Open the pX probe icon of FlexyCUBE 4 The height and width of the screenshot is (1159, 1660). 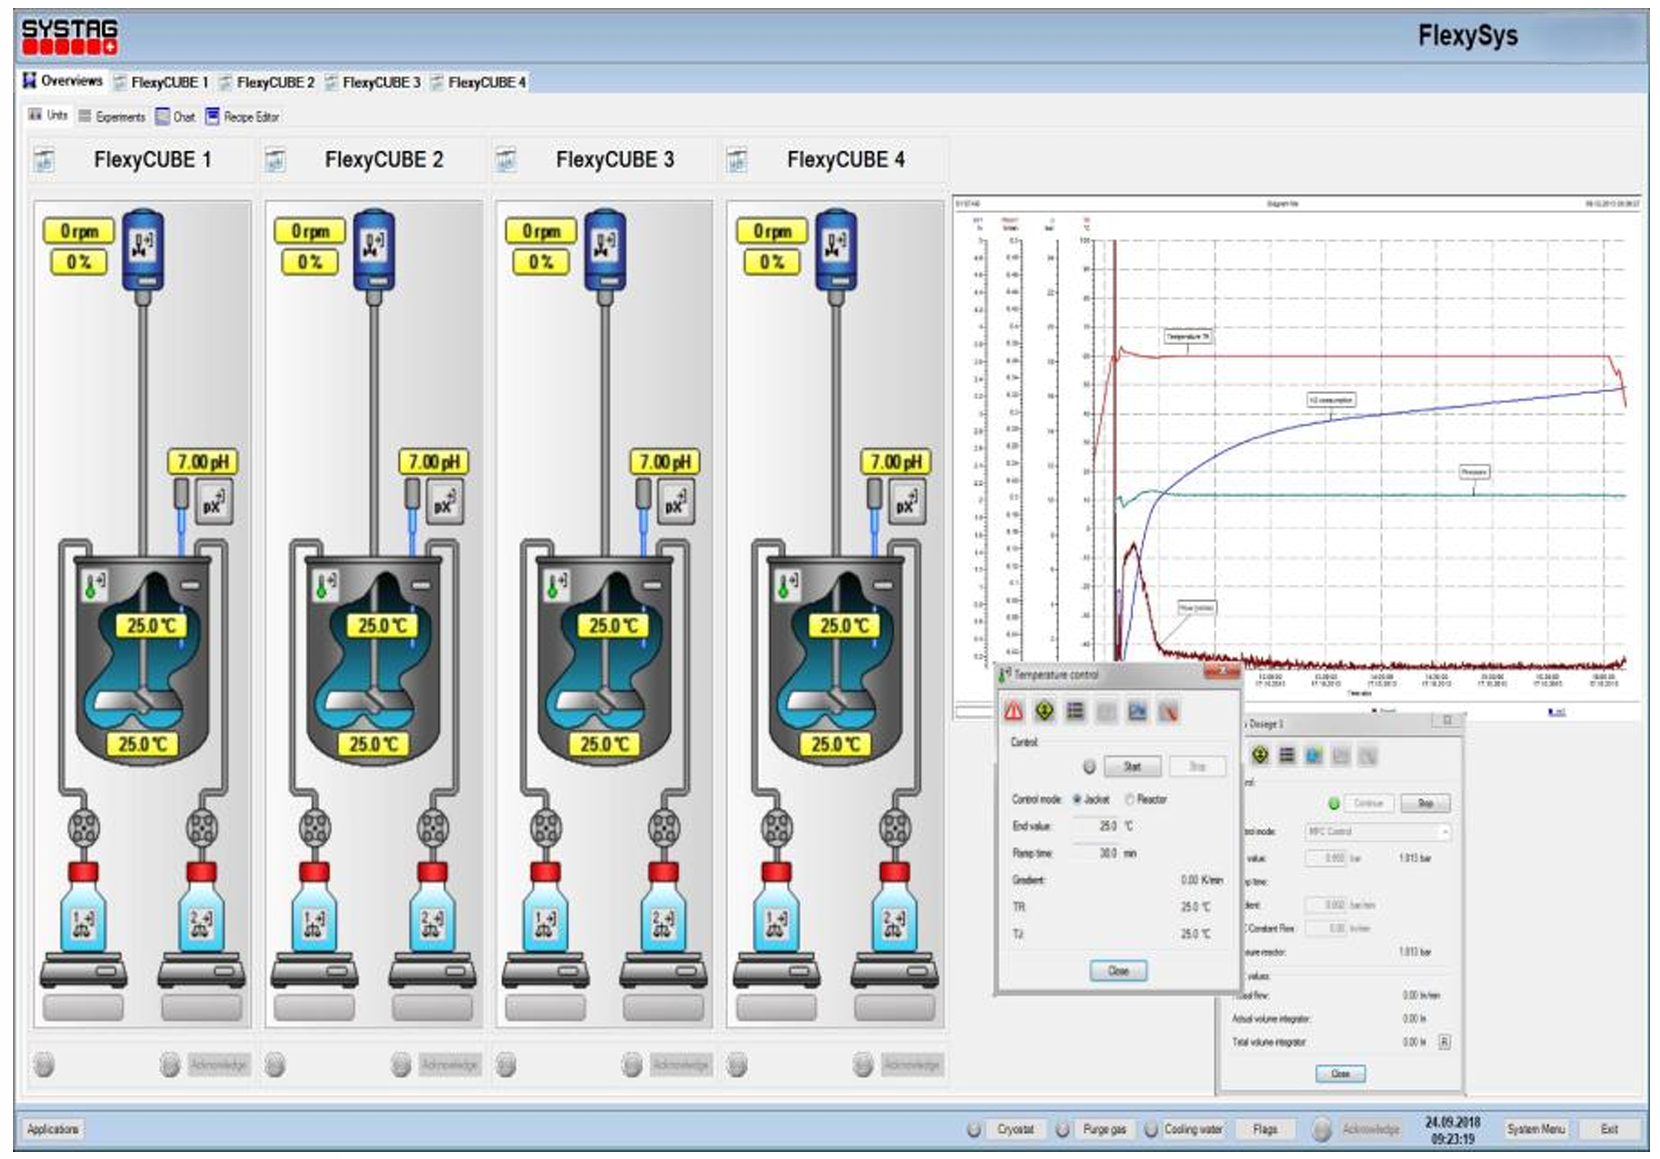tap(906, 503)
